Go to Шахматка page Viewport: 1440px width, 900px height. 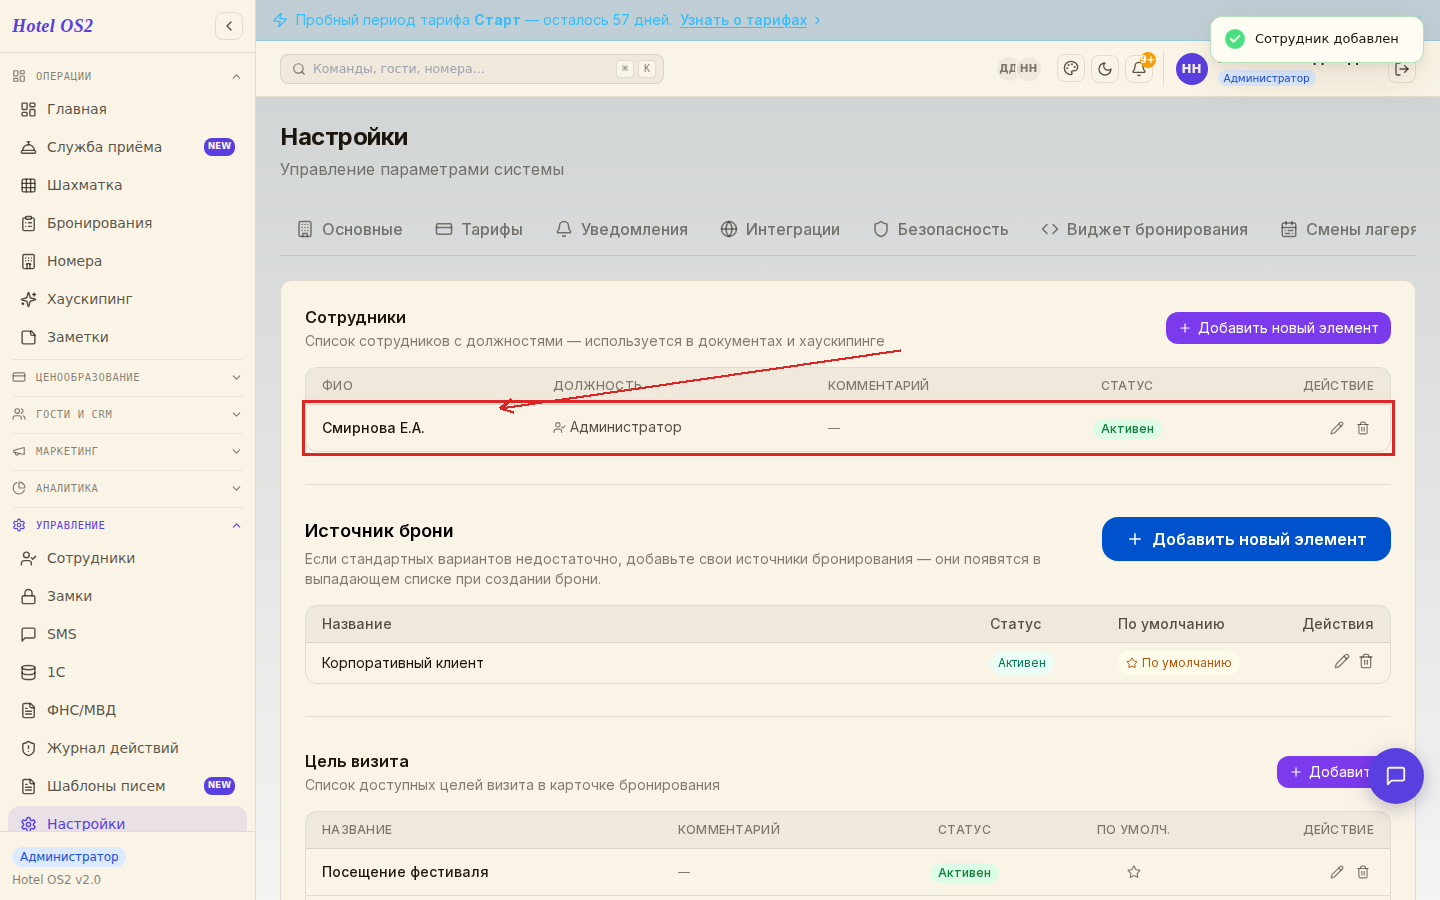click(127, 185)
